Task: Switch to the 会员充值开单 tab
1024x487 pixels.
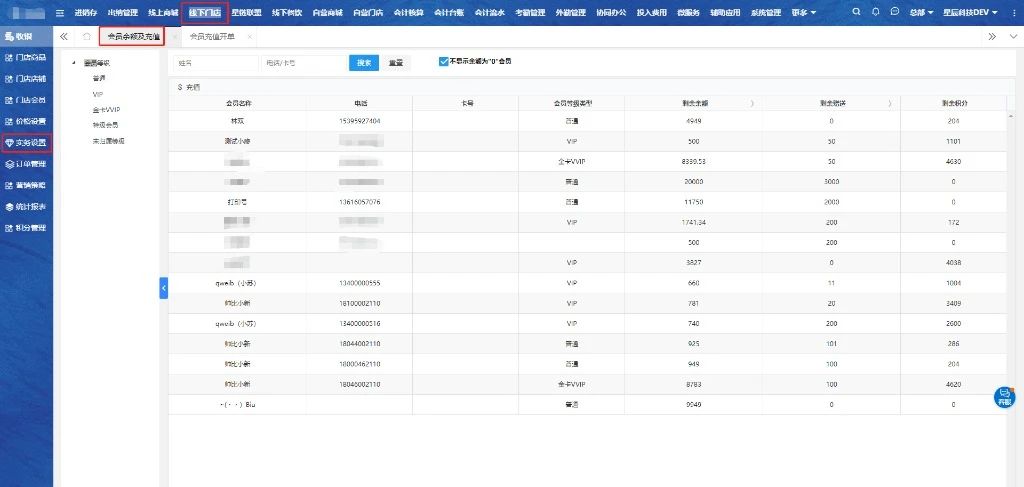Action: 212,36
